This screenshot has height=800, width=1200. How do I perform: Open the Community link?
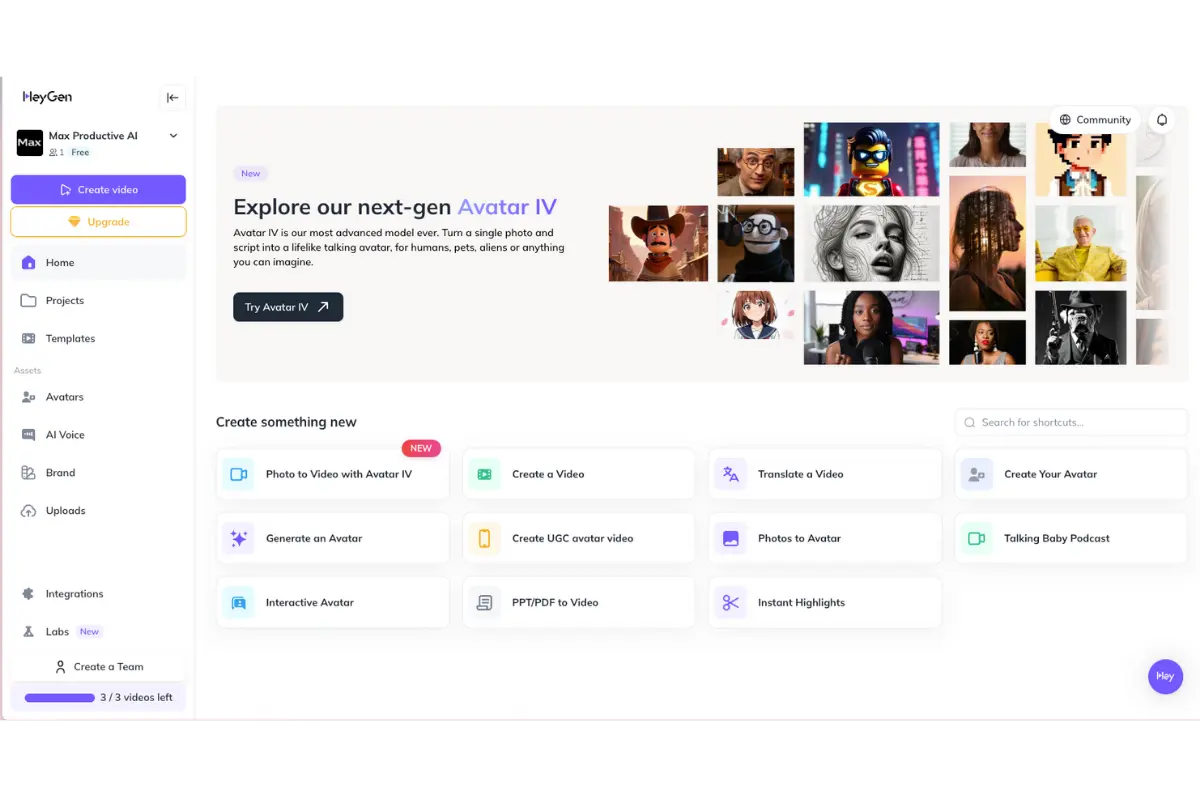(1094, 120)
